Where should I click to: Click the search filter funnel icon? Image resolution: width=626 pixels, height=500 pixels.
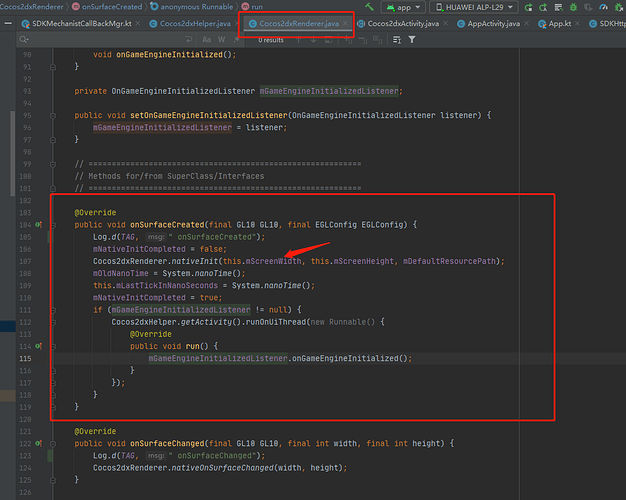[x=412, y=40]
